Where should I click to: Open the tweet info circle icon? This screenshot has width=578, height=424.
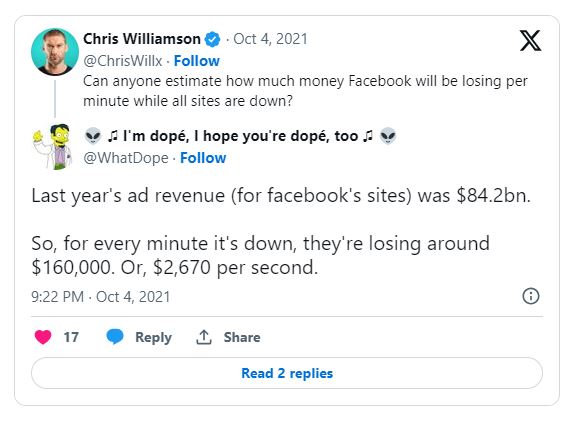531,296
